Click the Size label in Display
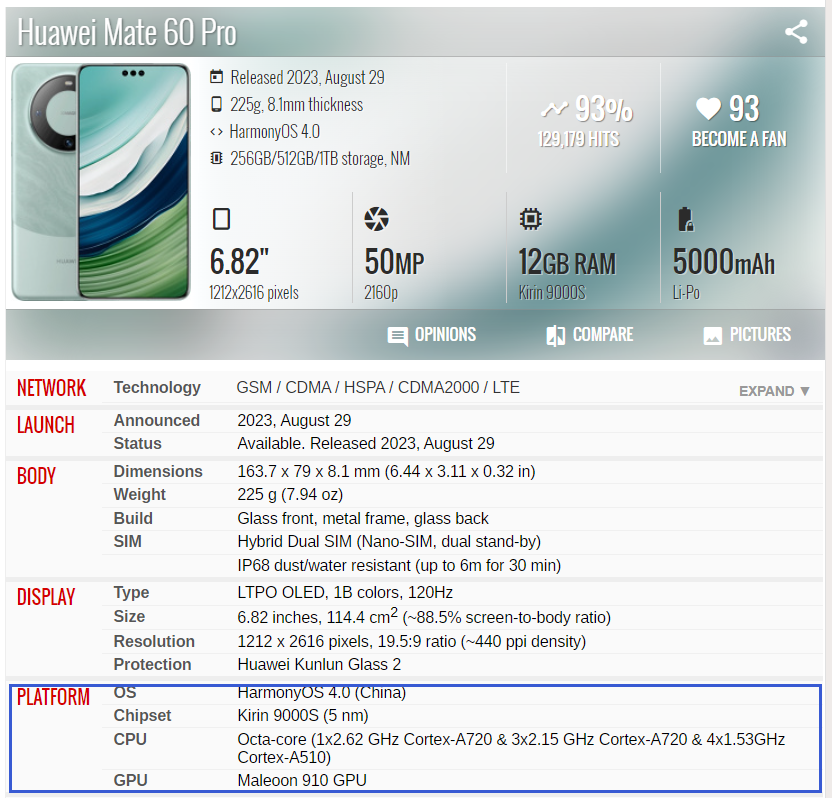The height and width of the screenshot is (798, 832). 129,617
